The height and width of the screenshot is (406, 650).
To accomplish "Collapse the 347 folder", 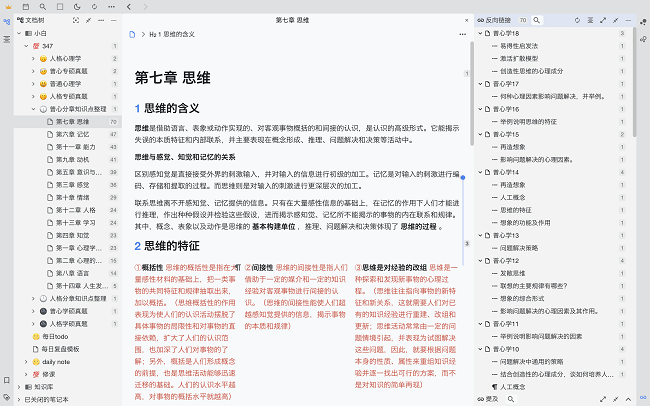I will pyautogui.click(x=27, y=46).
